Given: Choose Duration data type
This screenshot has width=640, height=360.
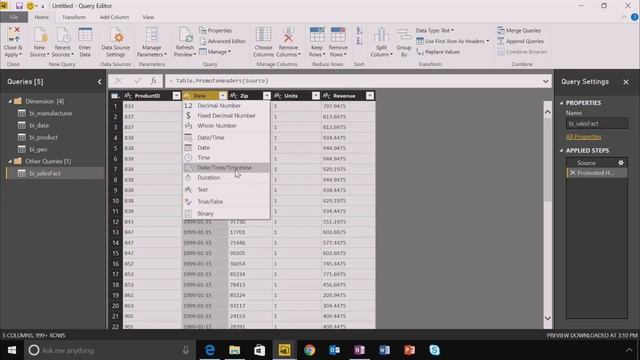Looking at the screenshot, I should (x=226, y=178).
